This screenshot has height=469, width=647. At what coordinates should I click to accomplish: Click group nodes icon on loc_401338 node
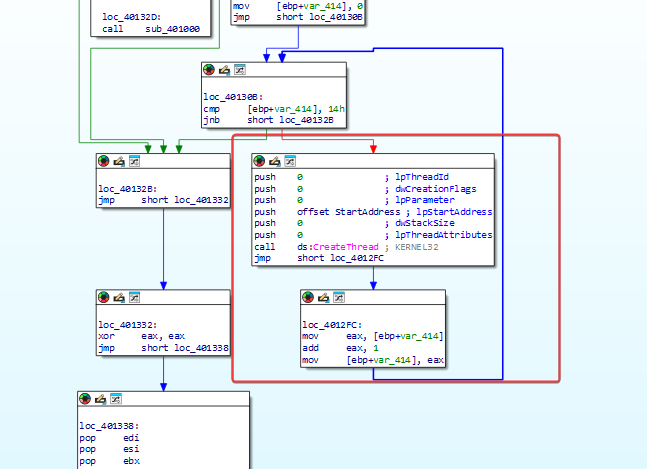point(116,399)
